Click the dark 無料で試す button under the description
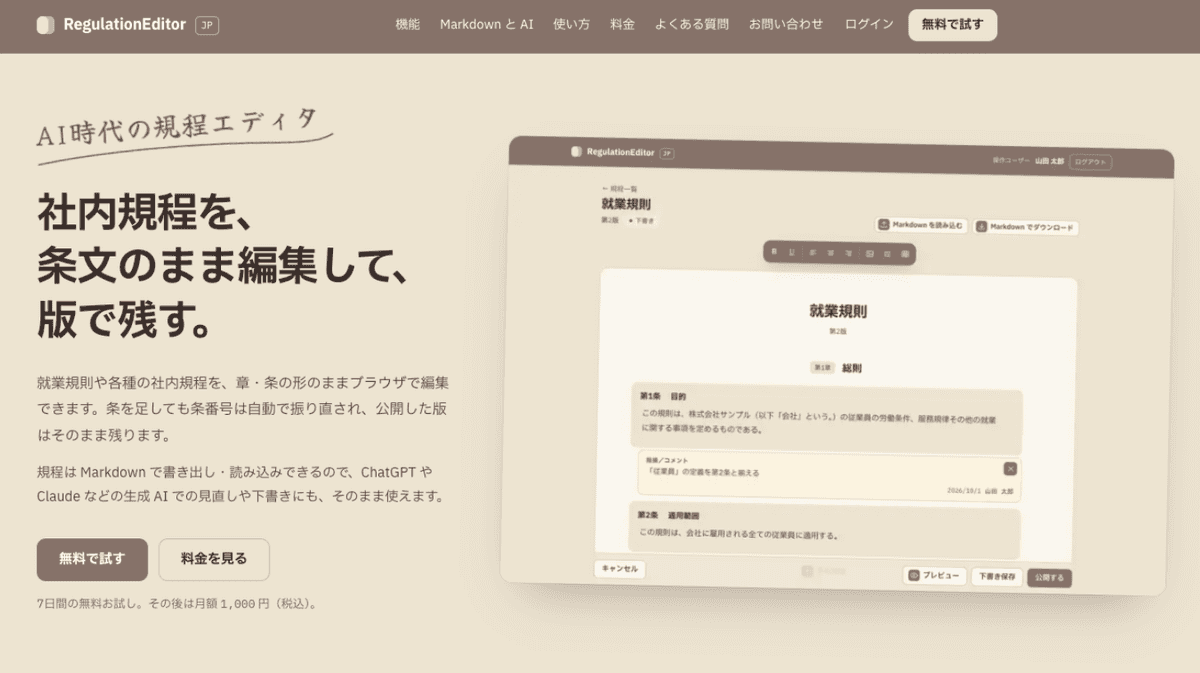The image size is (1200, 673). [x=92, y=559]
